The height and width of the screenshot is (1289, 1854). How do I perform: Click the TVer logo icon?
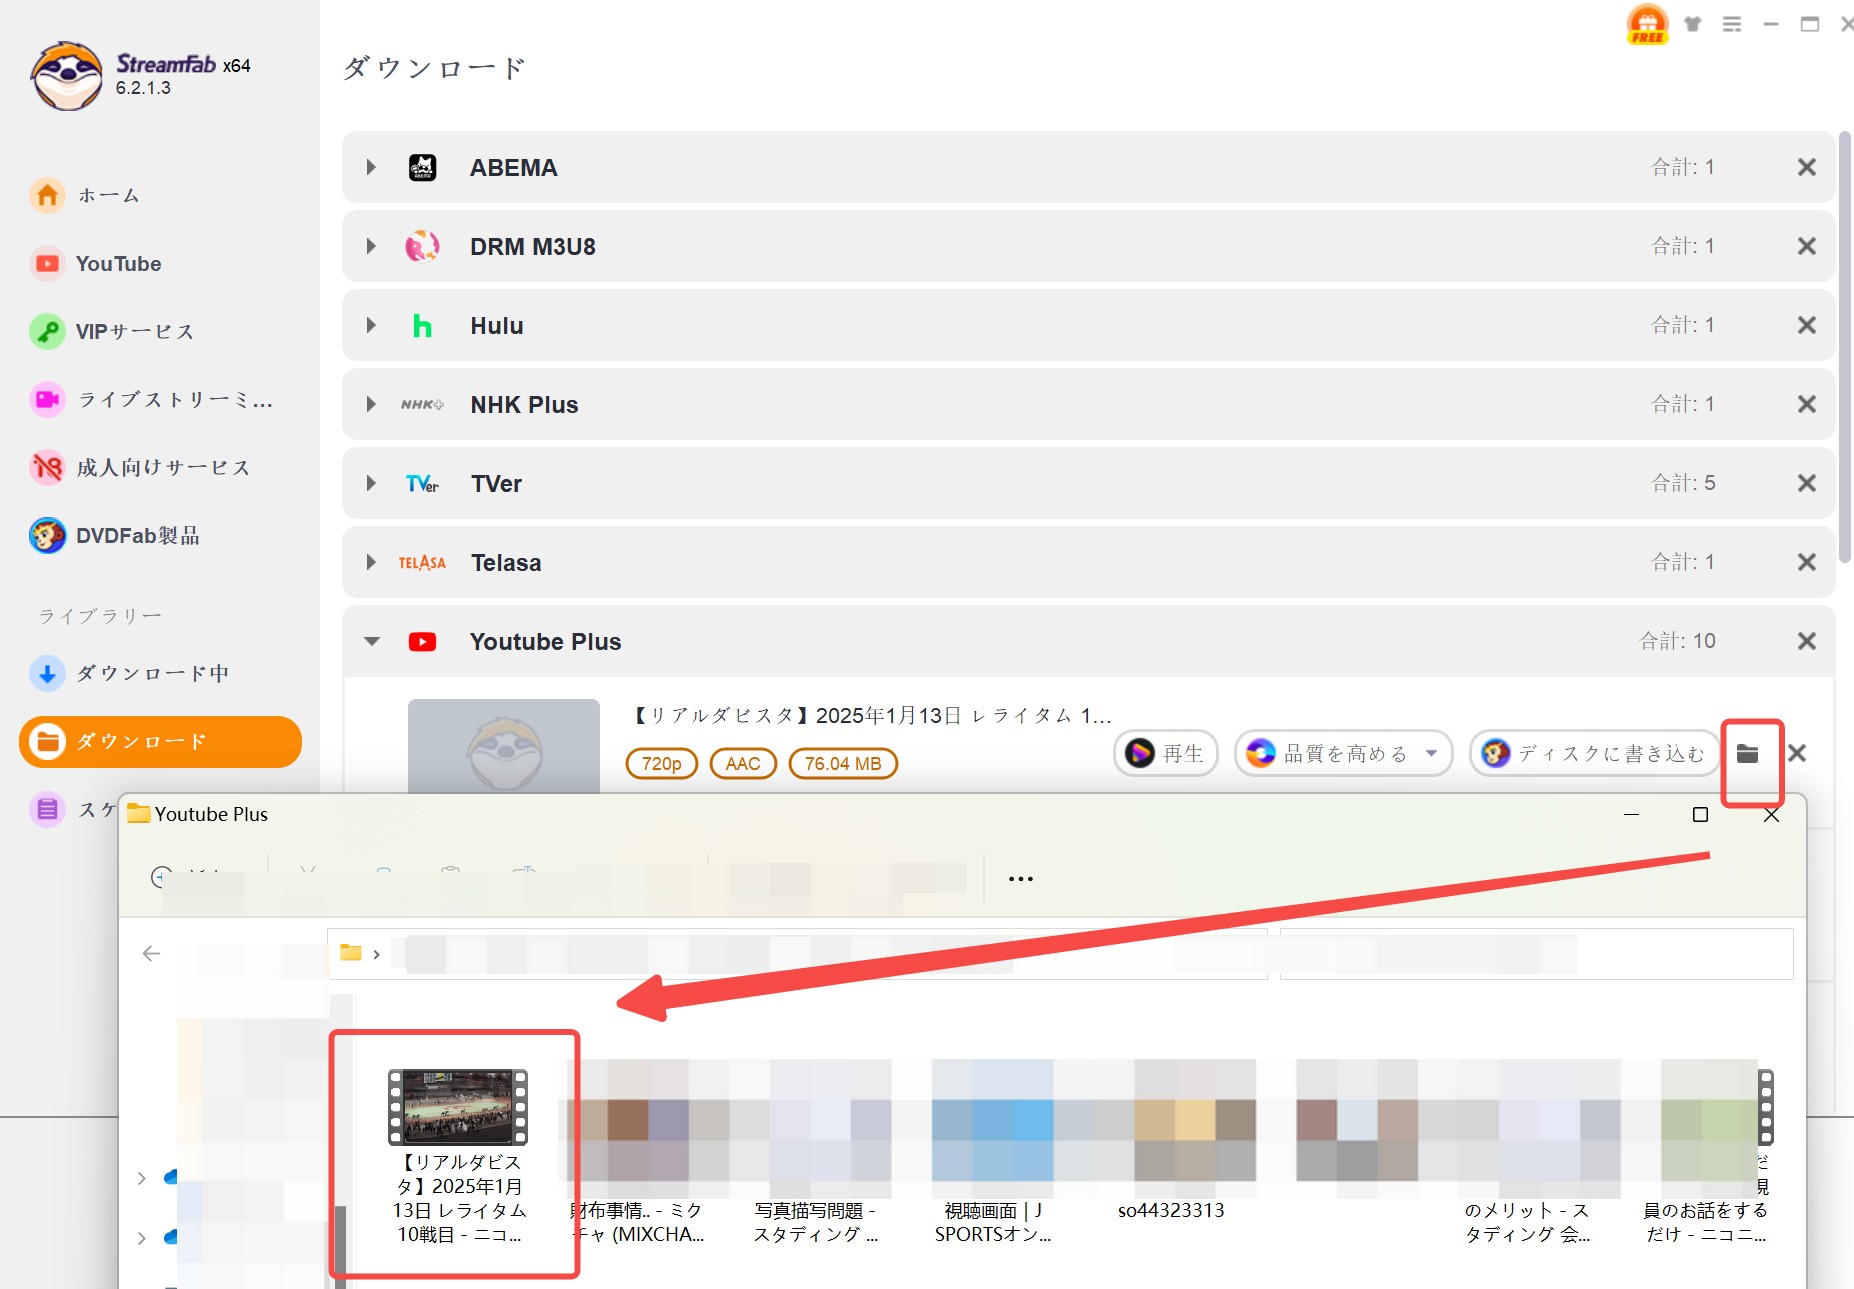pos(422,484)
